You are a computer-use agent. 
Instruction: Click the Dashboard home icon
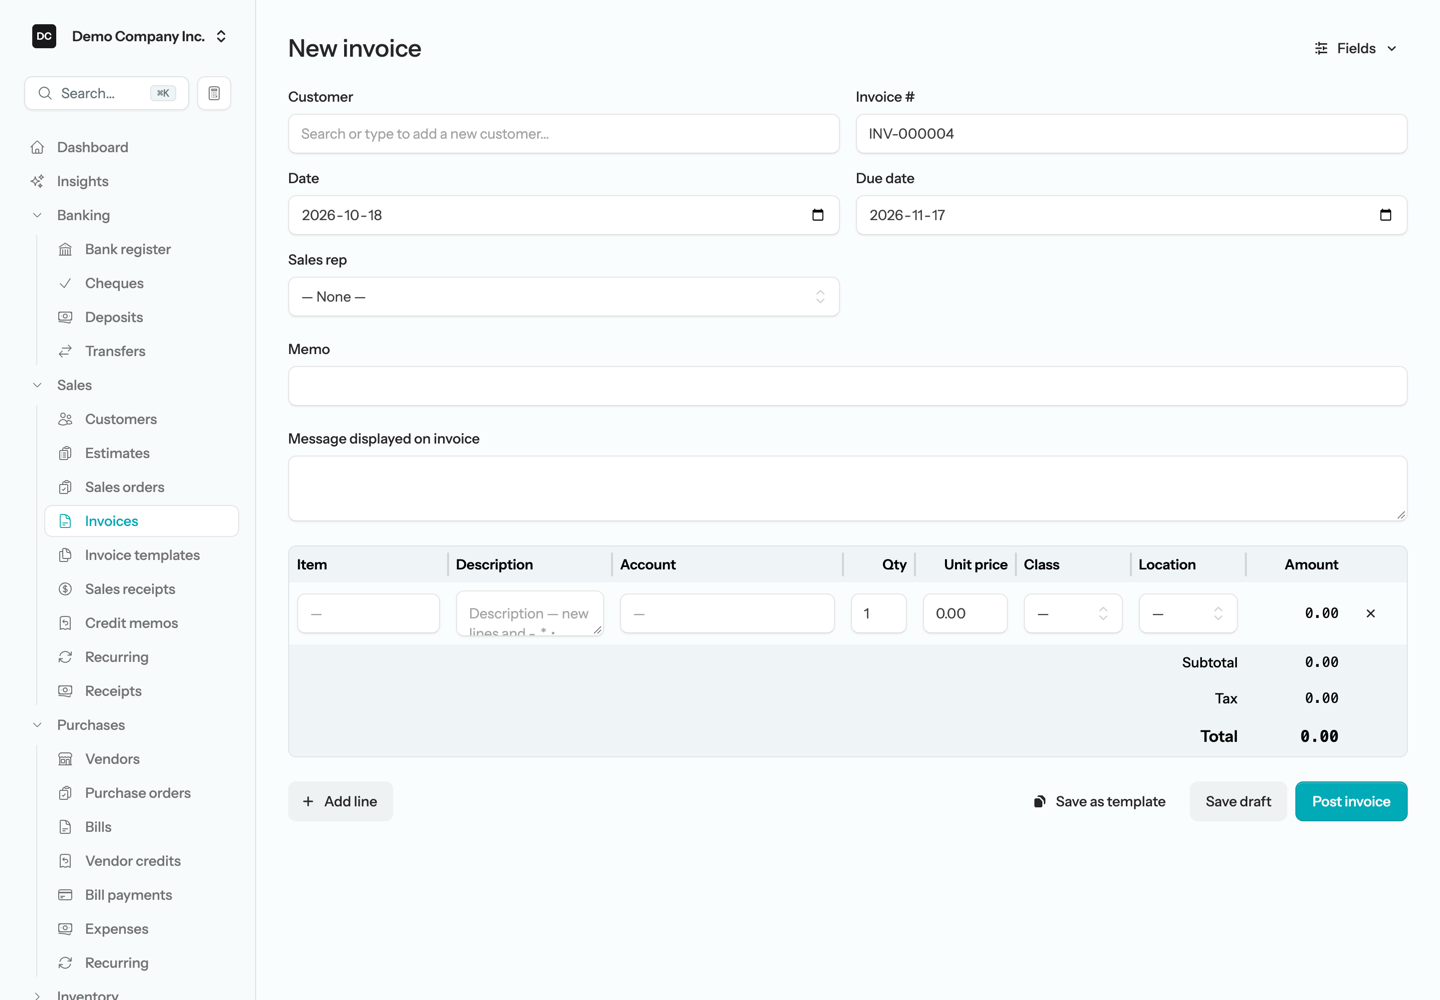[x=37, y=147]
